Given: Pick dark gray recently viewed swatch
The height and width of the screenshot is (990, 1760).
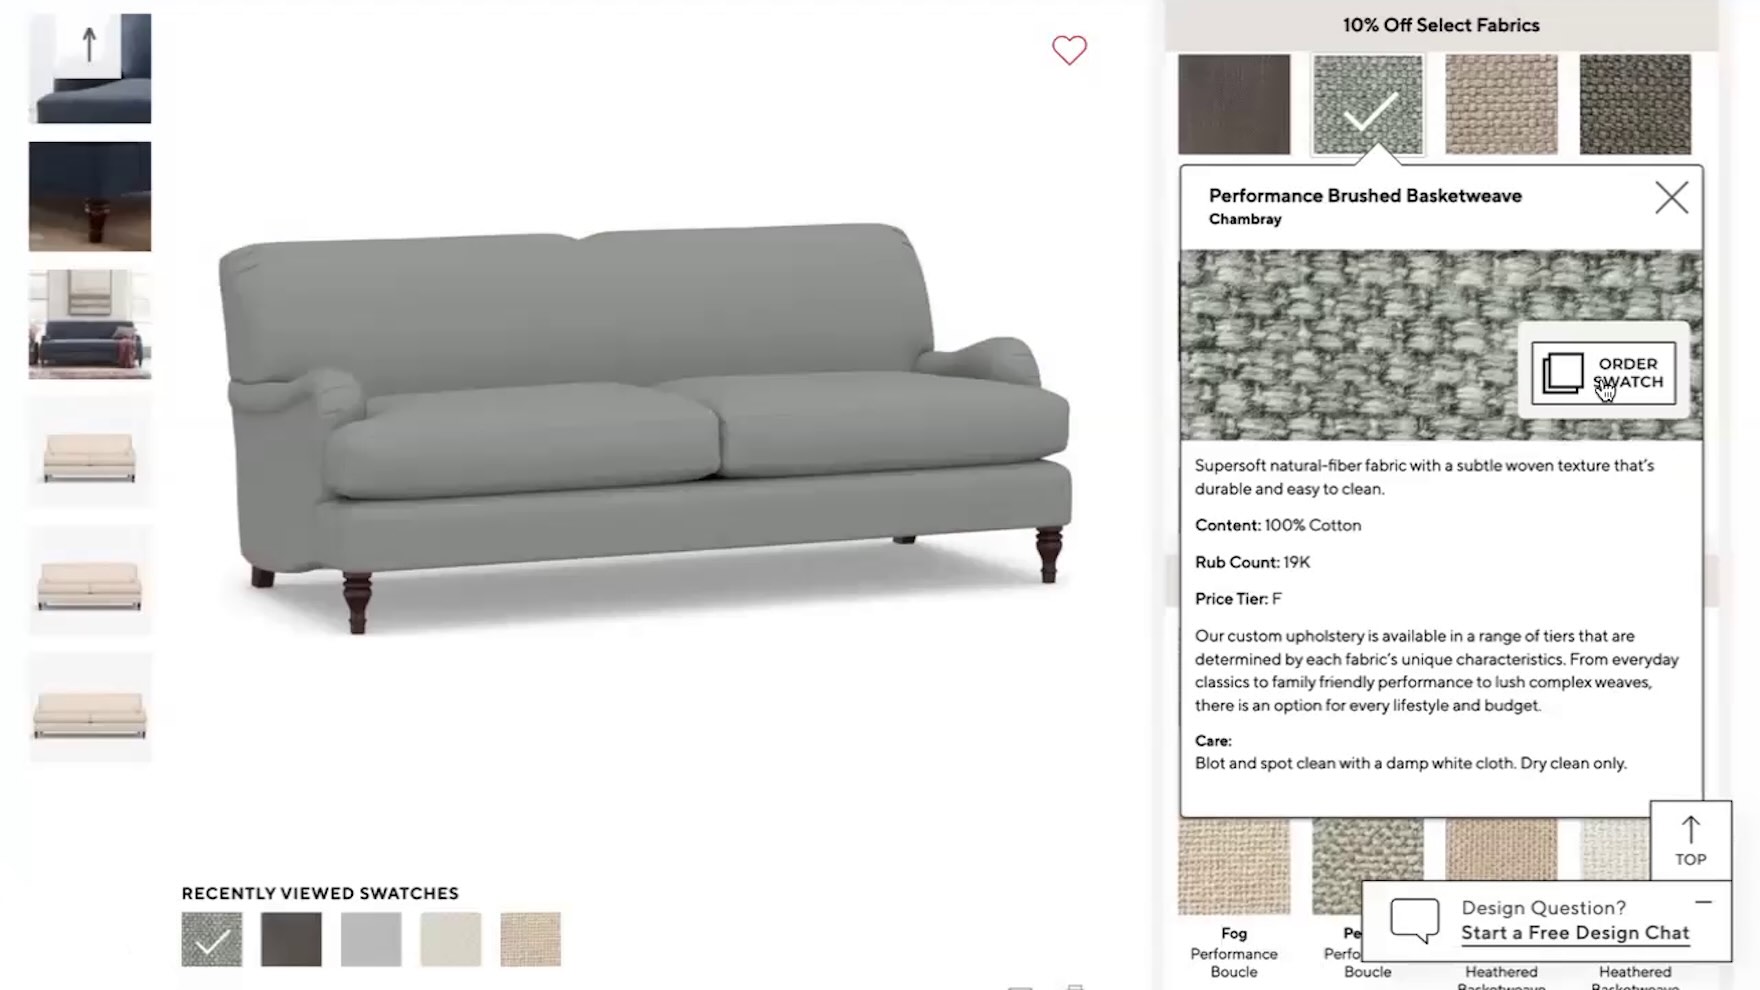Looking at the screenshot, I should pos(291,939).
